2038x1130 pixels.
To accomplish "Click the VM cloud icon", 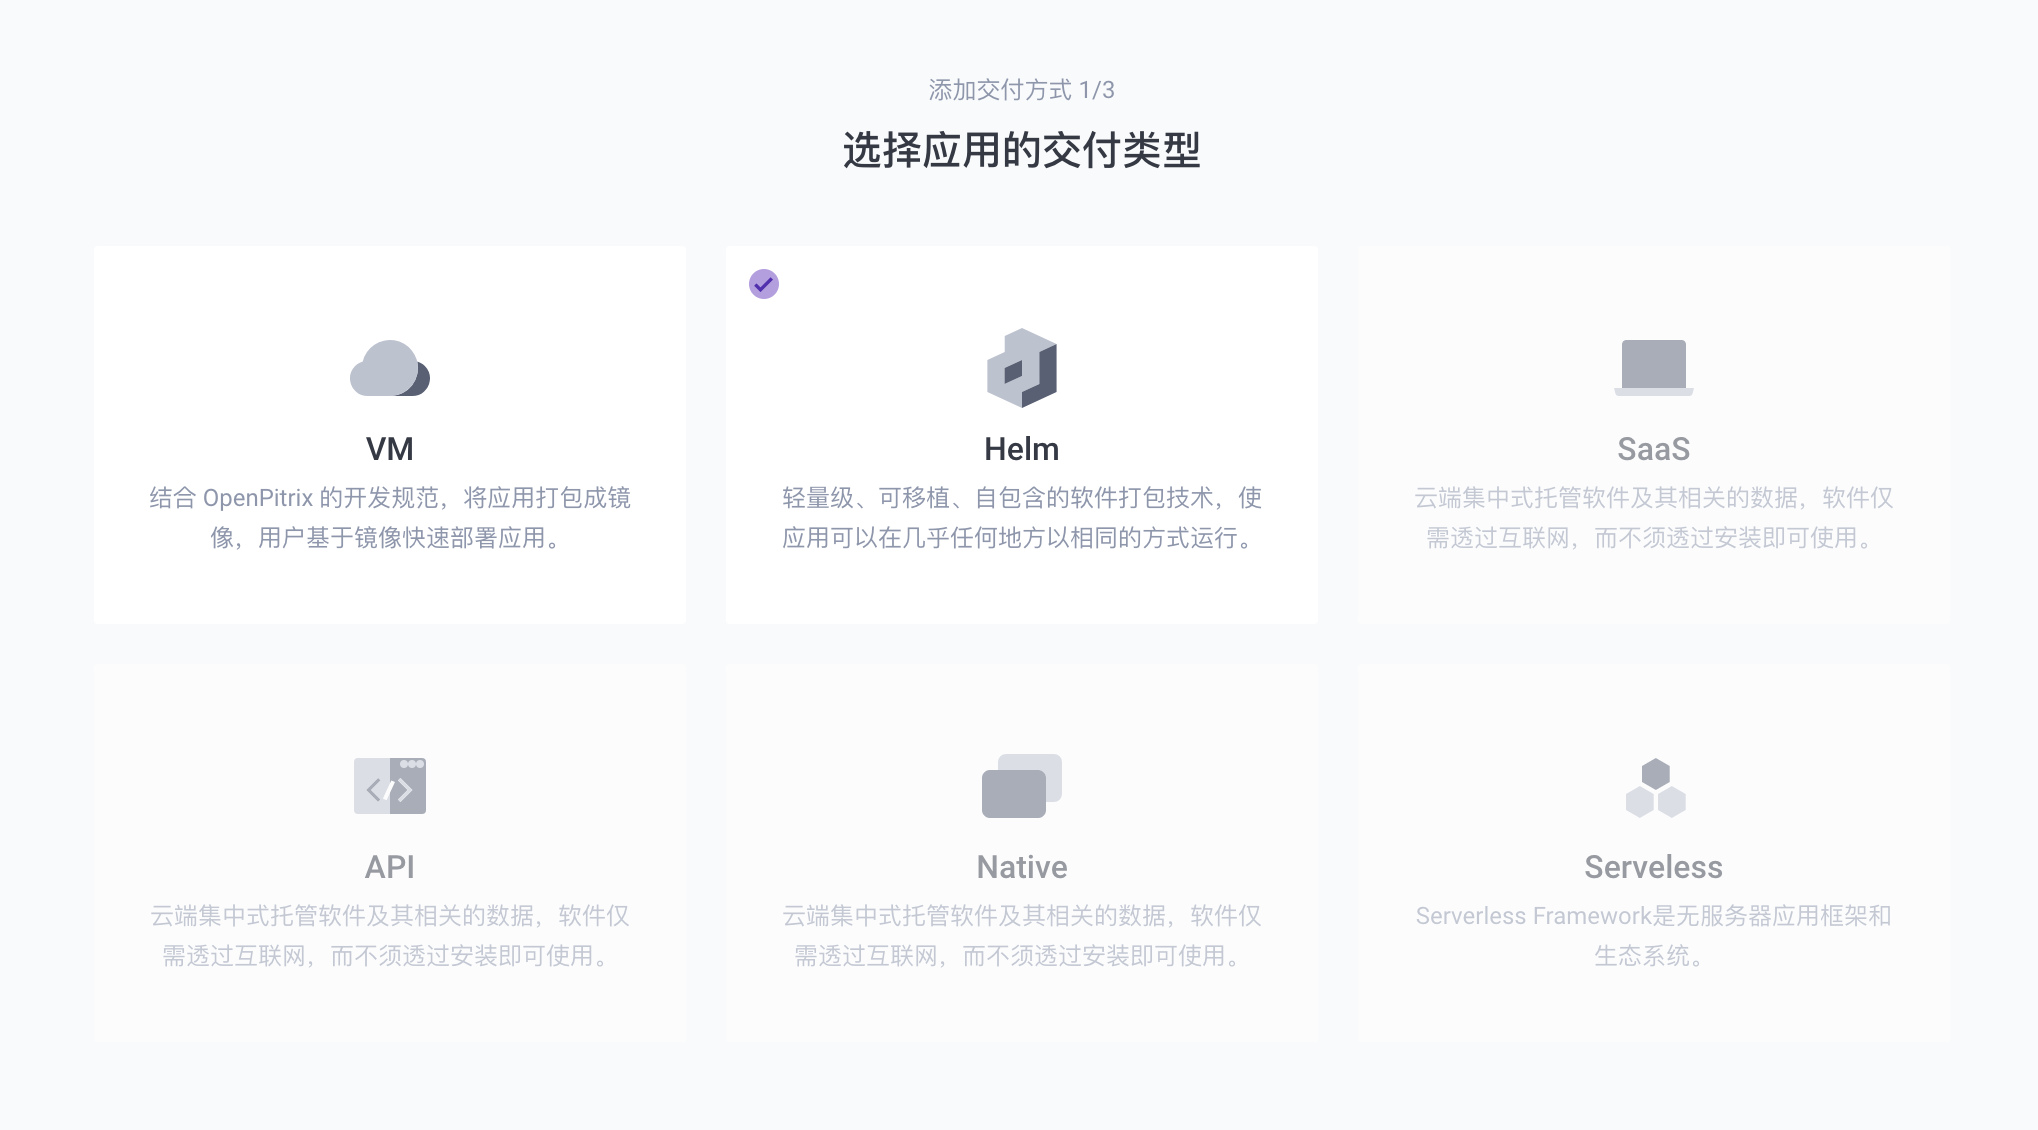I will [x=390, y=368].
